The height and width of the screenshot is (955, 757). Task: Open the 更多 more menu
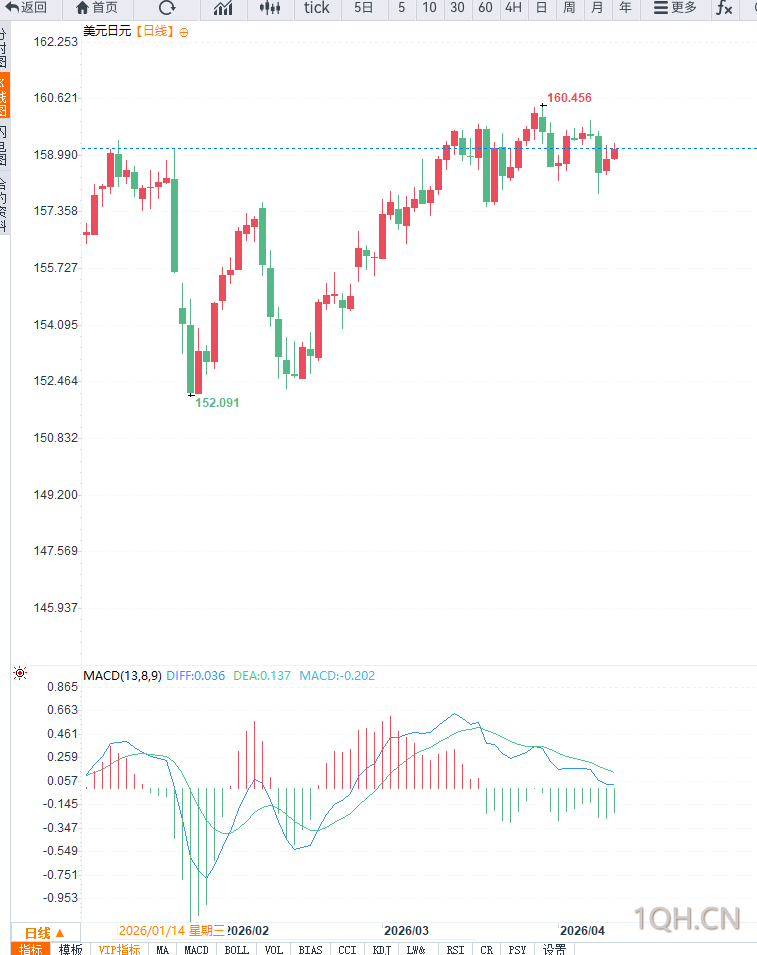pos(675,8)
